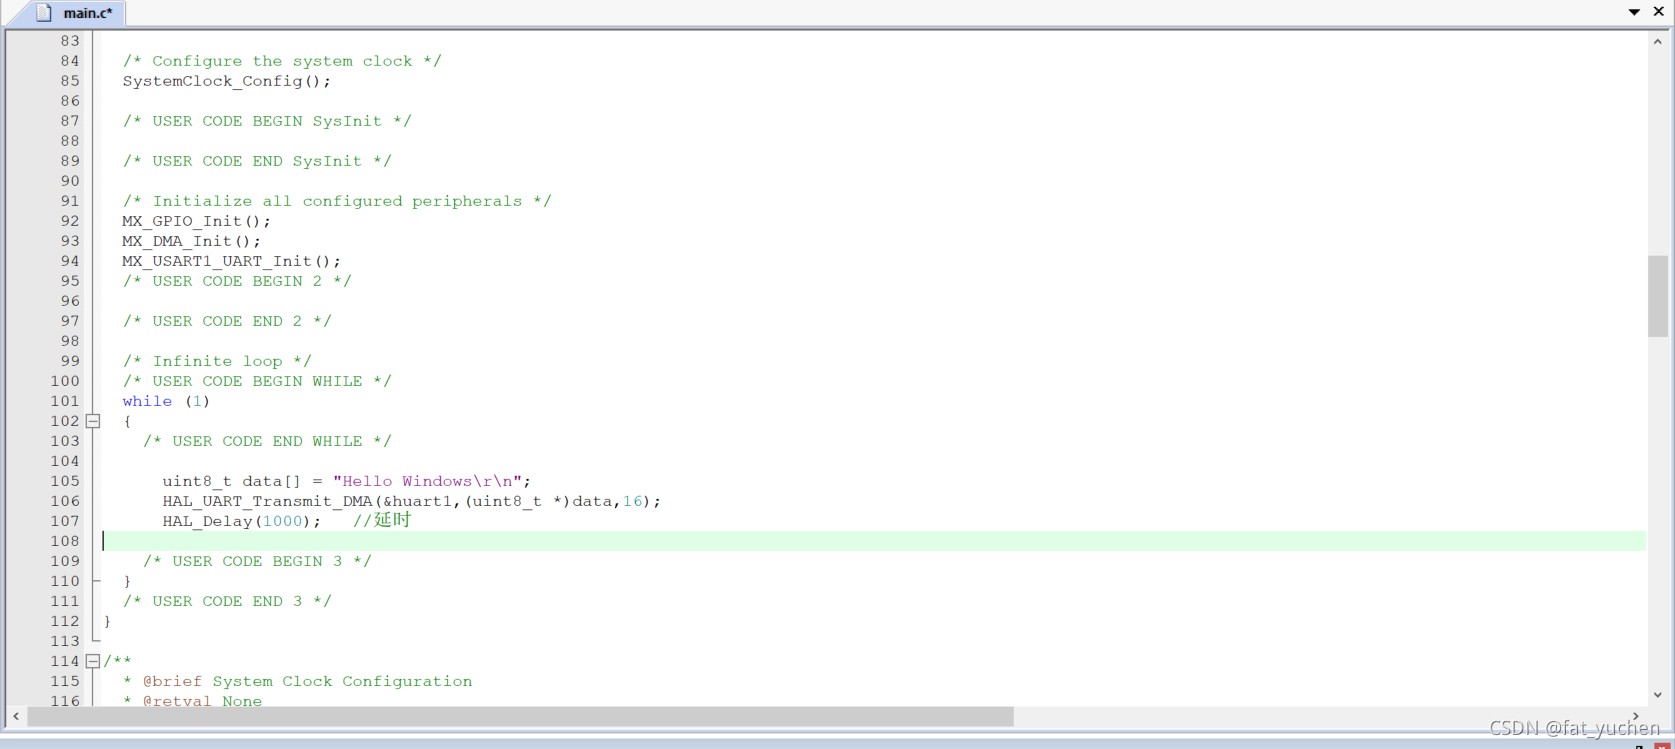Click the while keyword on line 101
The image size is (1675, 749).
147,401
